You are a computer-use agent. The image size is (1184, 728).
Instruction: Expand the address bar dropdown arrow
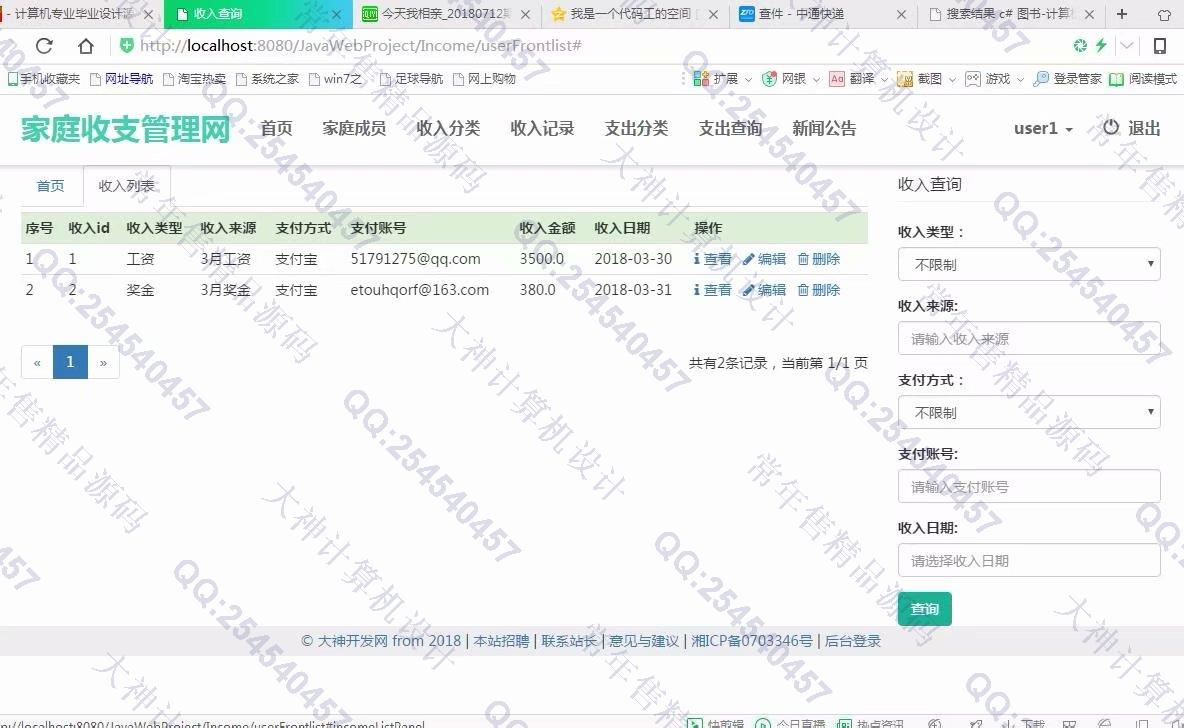coord(1127,45)
